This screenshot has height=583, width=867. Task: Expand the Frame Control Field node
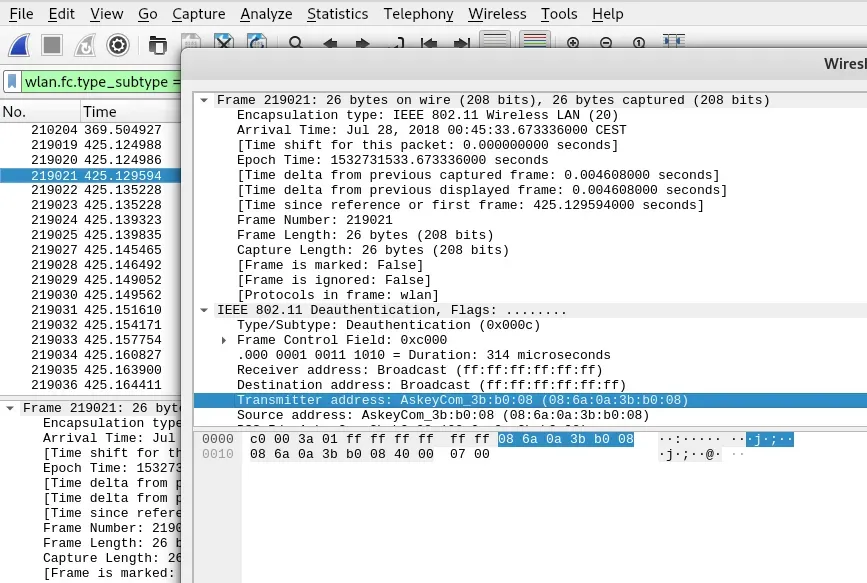click(x=225, y=340)
